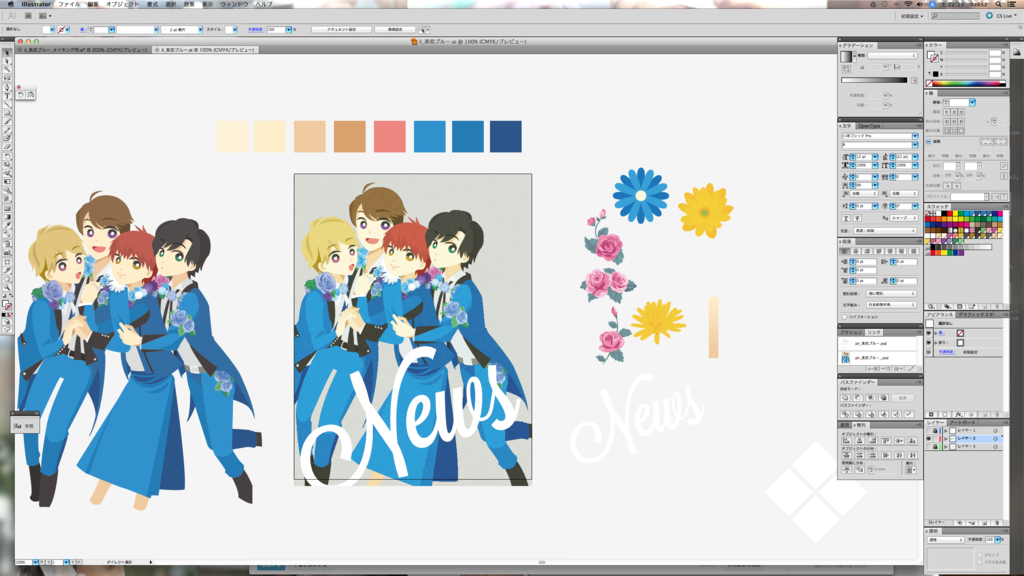Click the Intersect shape mode icon
1024x576 pixels.
click(871, 398)
